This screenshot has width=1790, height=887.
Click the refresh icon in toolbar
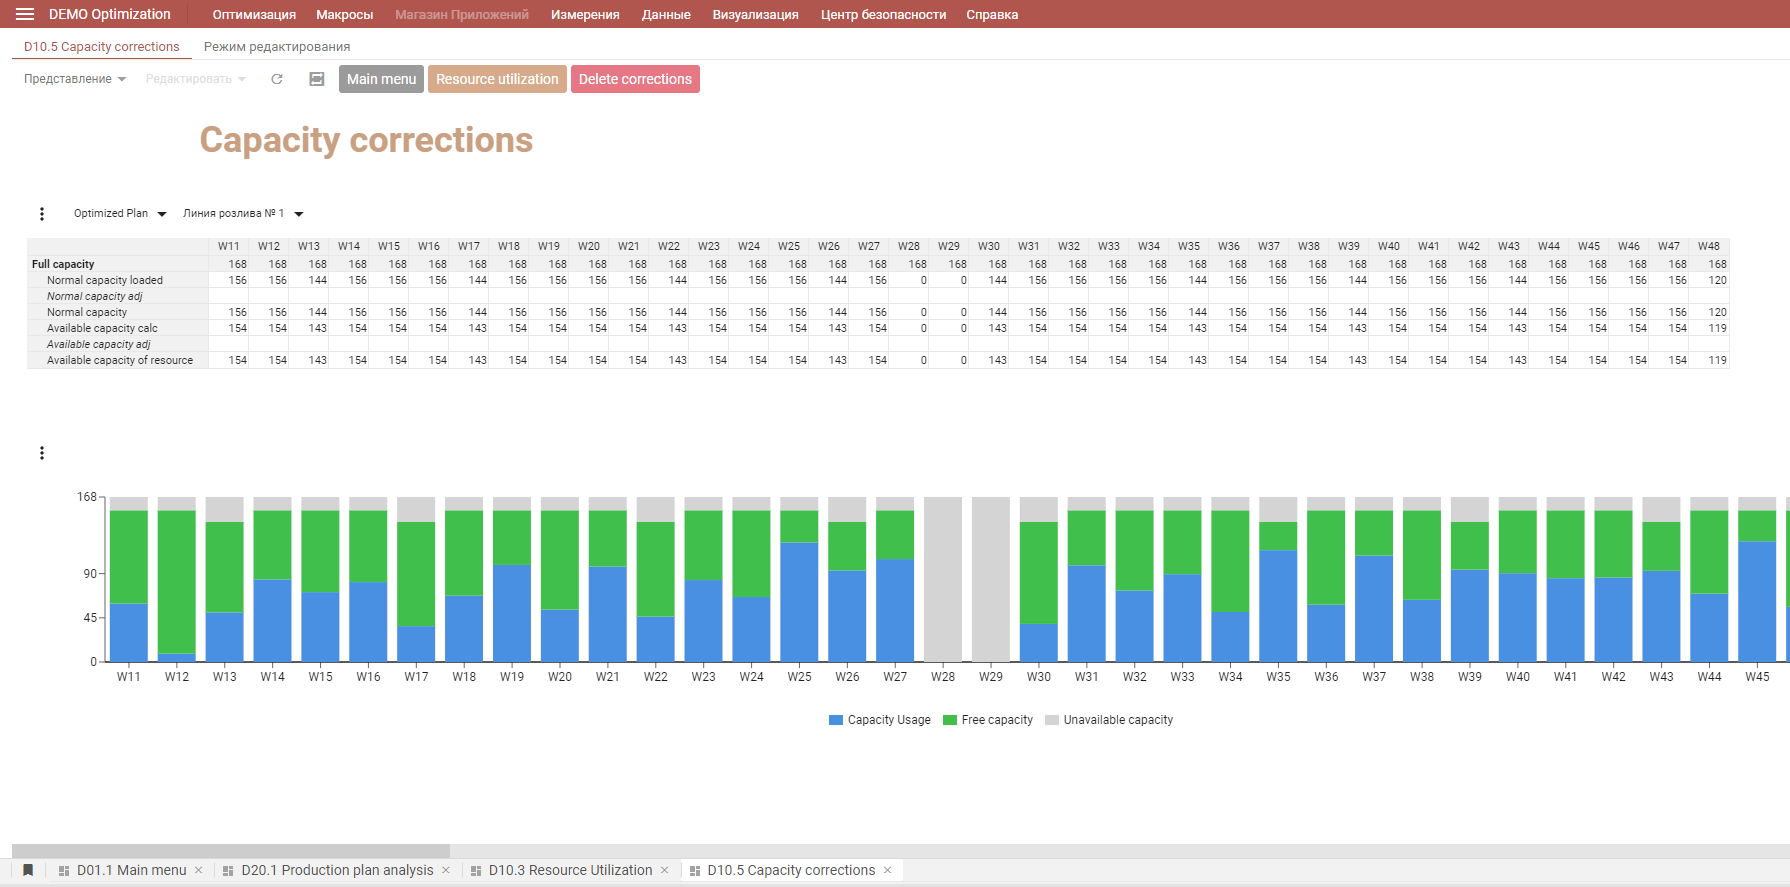coord(277,79)
